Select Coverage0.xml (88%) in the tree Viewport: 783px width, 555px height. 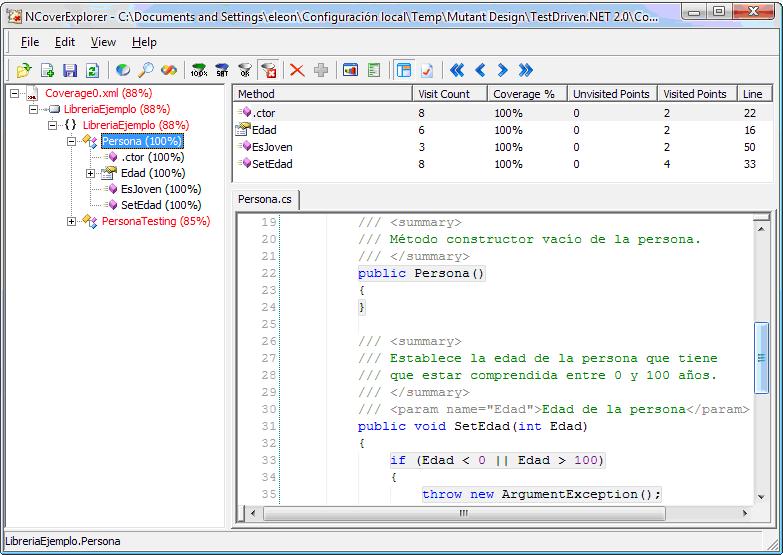[98, 93]
